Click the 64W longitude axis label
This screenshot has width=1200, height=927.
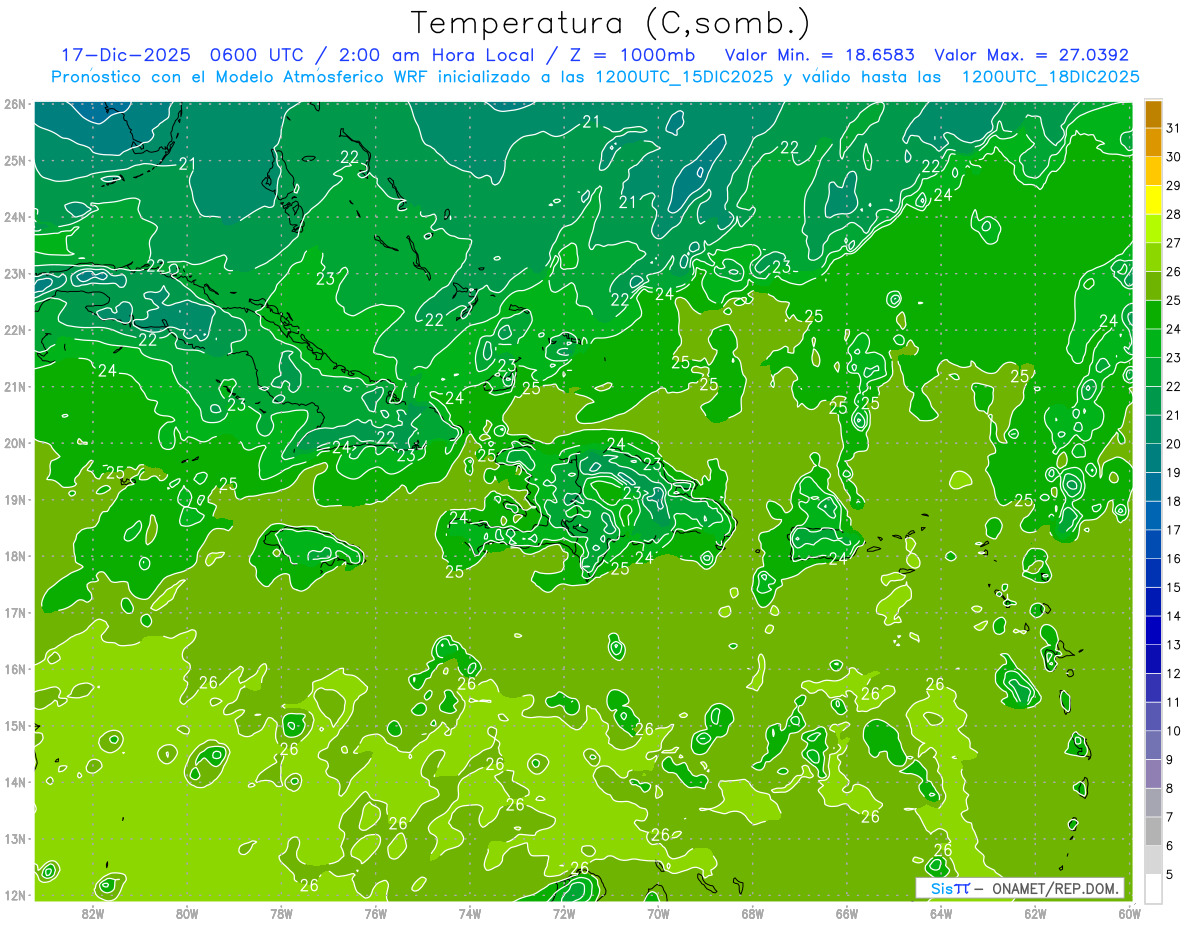(940, 913)
